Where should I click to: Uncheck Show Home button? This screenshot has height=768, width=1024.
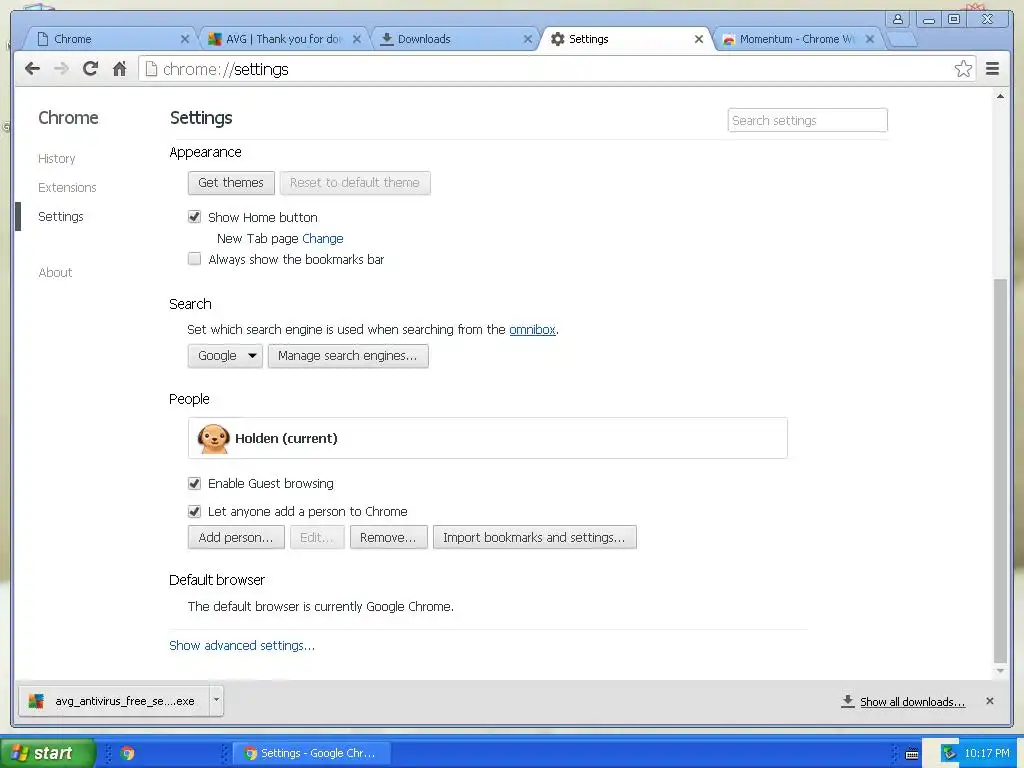194,217
